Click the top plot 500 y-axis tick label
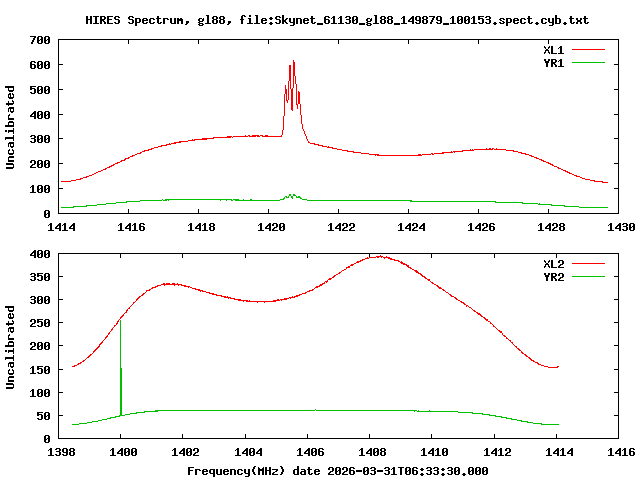 (x=40, y=90)
